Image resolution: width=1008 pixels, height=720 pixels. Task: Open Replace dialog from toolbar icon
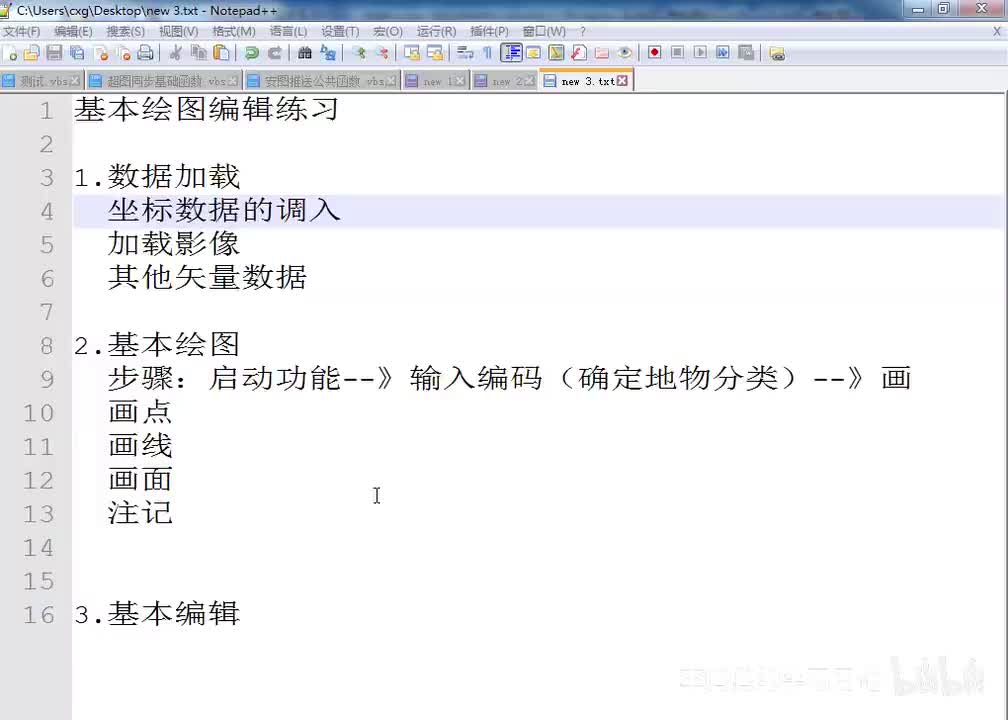[x=328, y=53]
